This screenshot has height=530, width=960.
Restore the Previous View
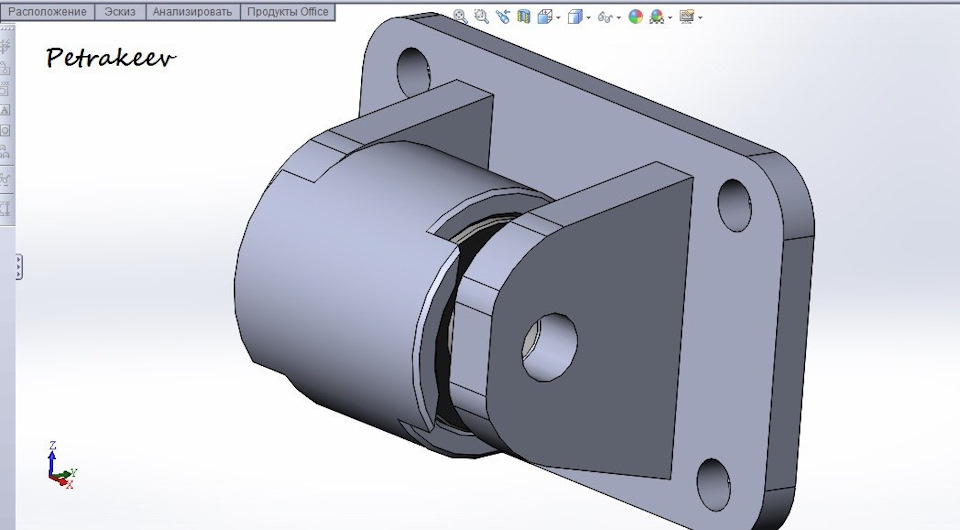[x=503, y=17]
